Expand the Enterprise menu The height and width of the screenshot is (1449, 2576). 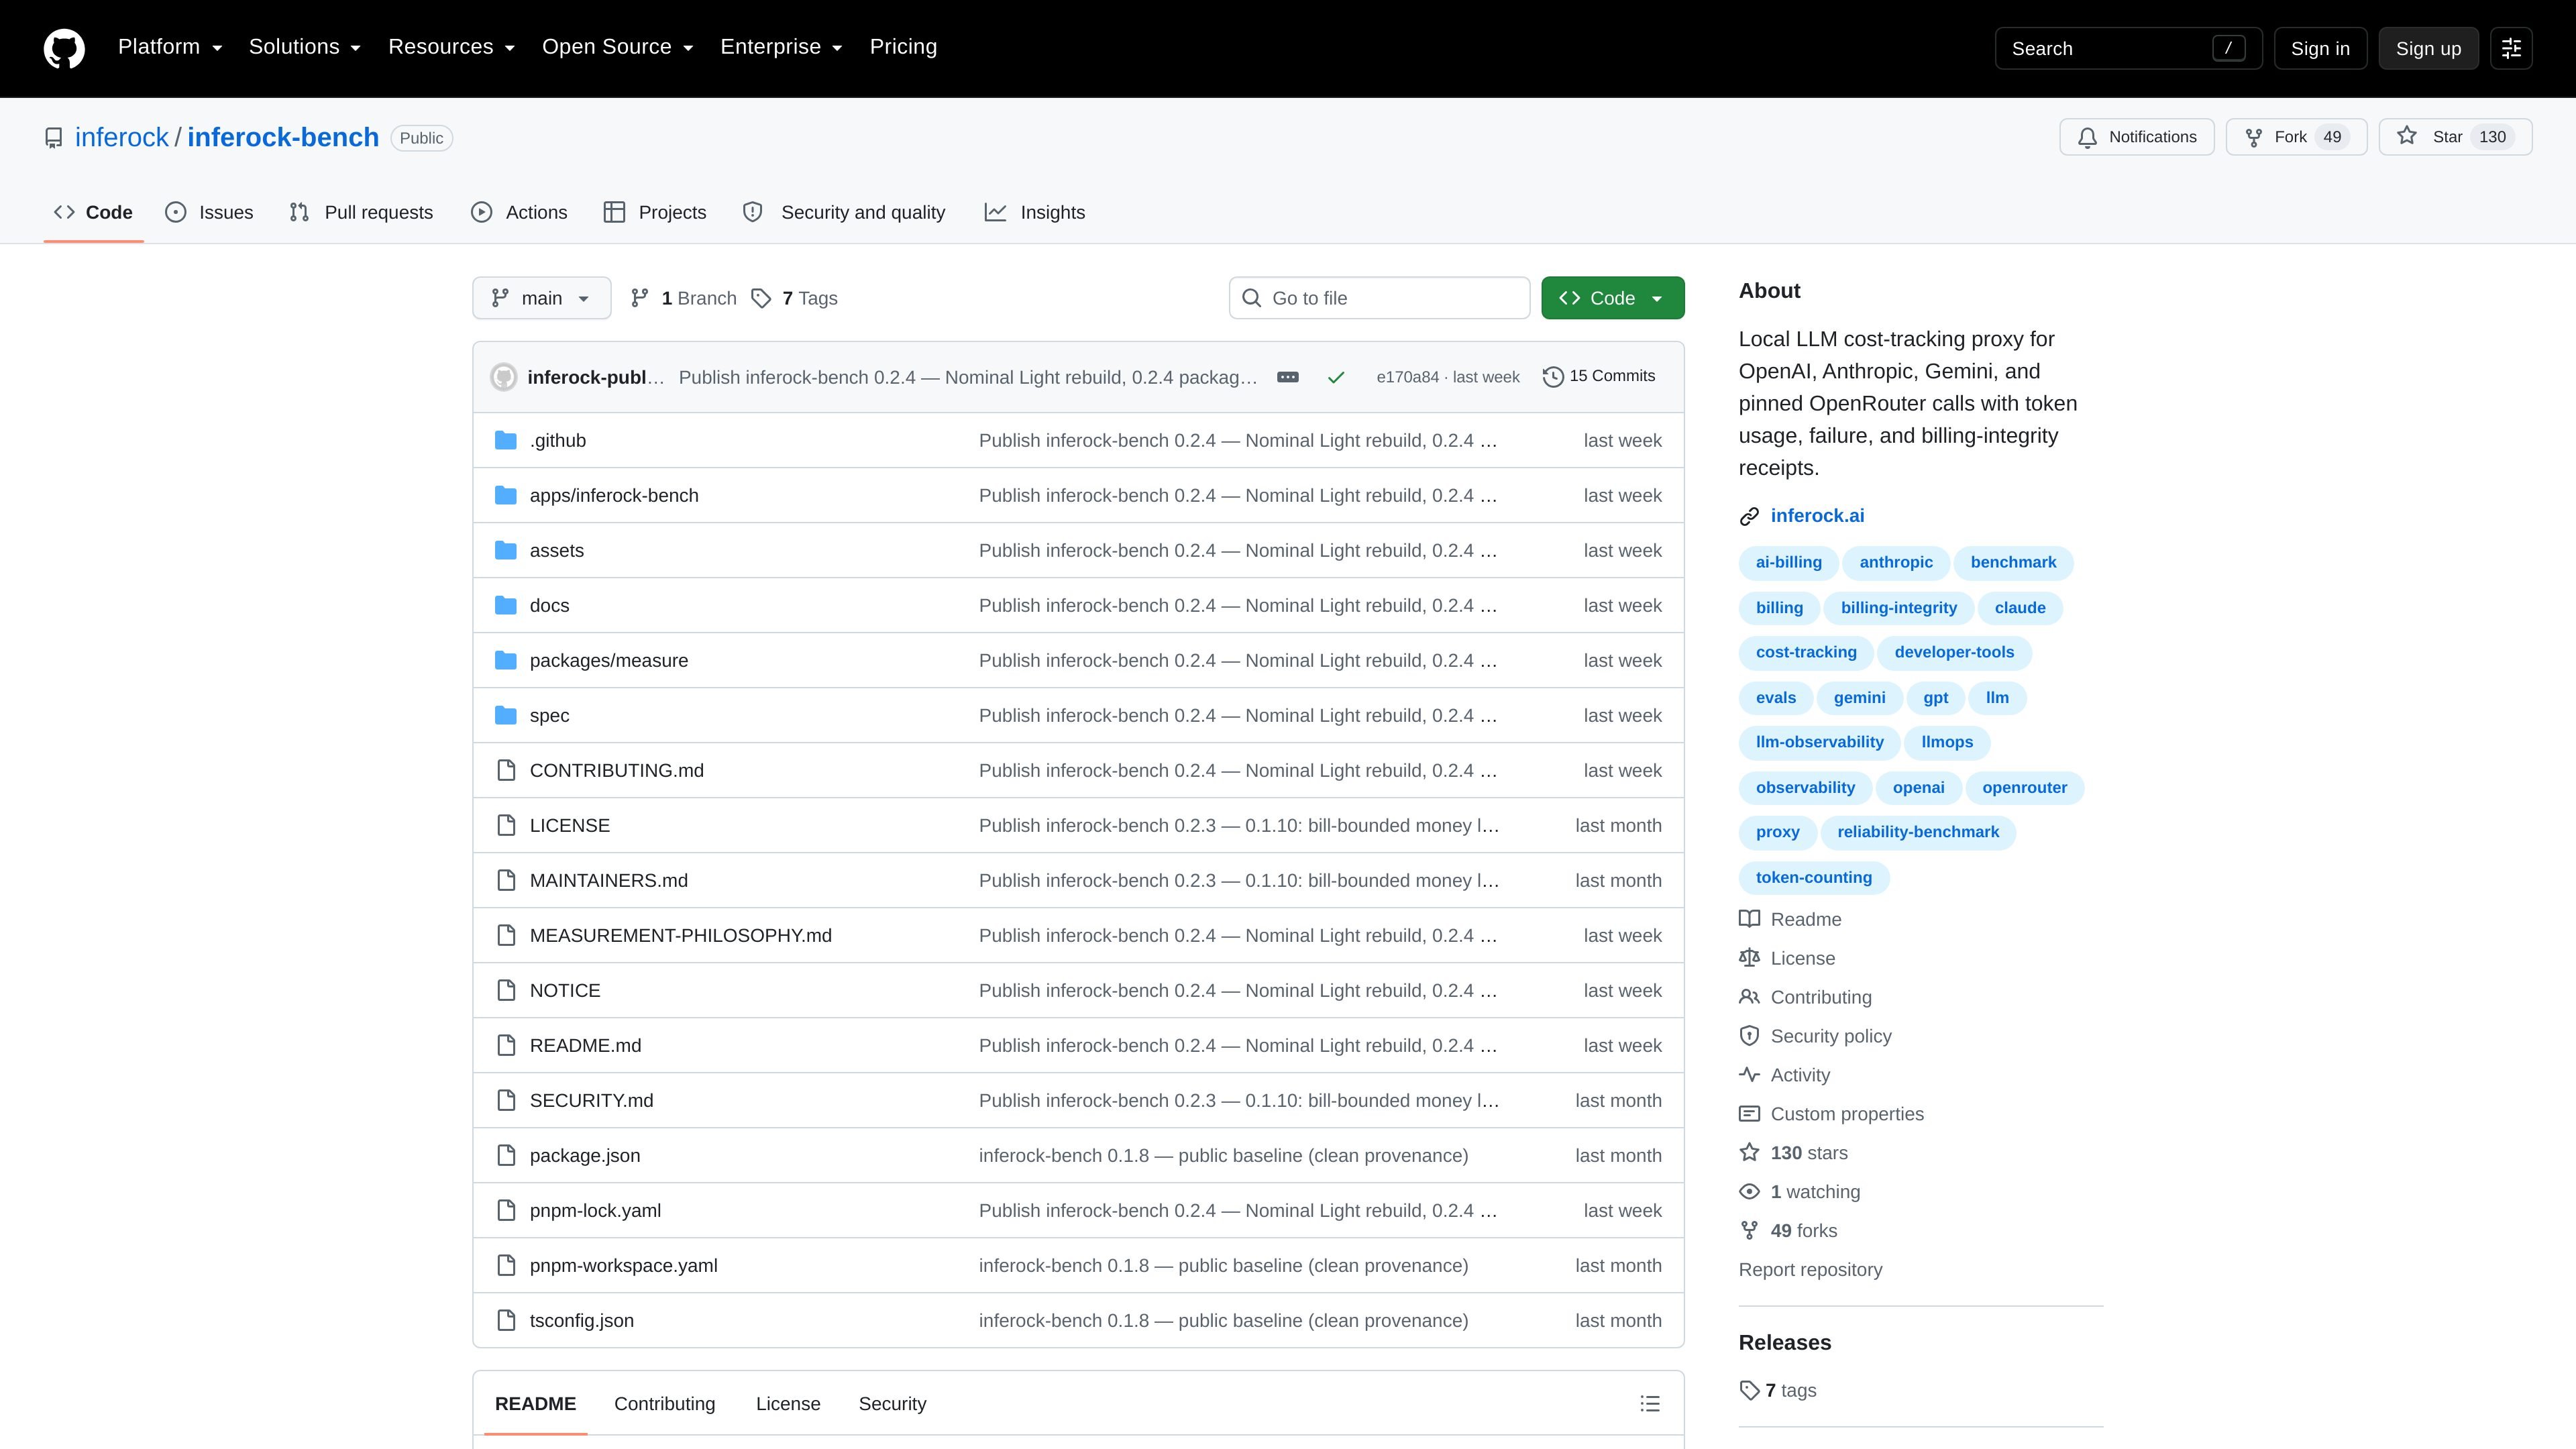[781, 47]
